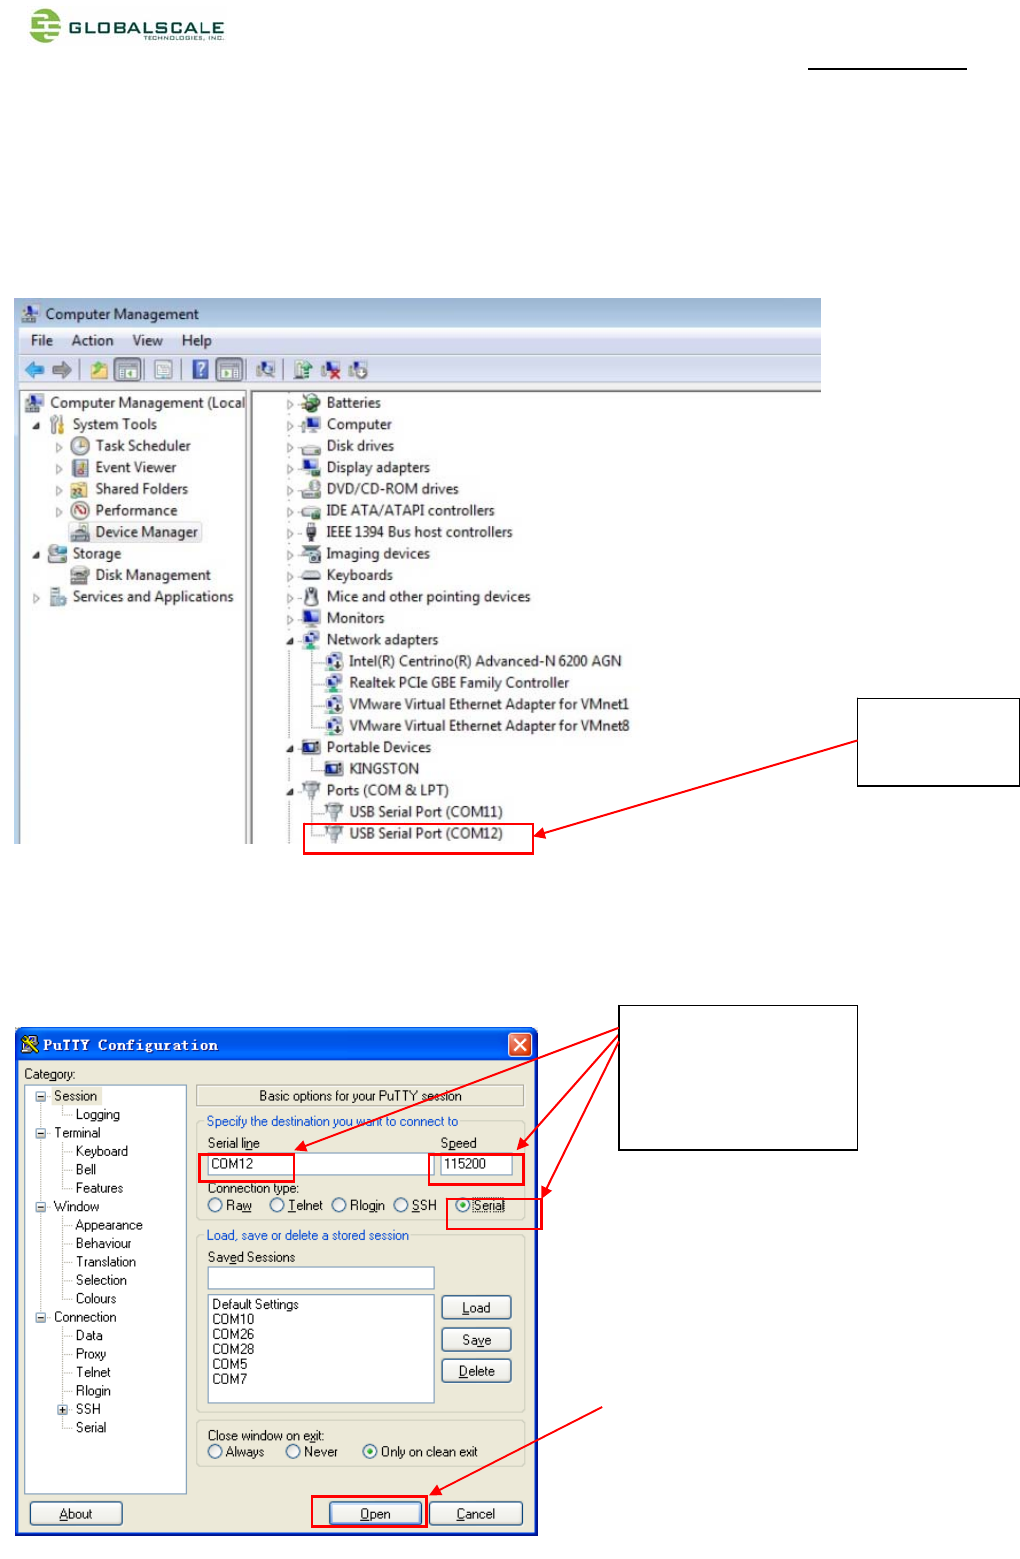
Task: Collapse the Network adapters device category
Action: click(291, 640)
